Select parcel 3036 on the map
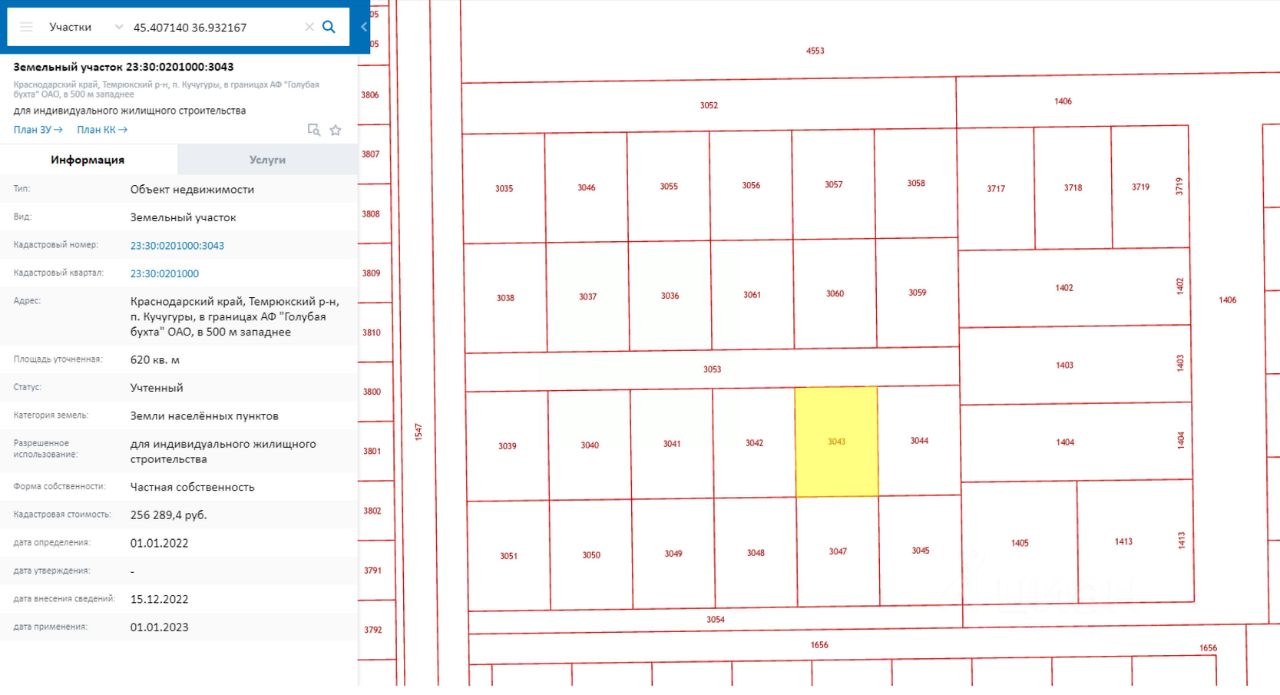1280x695 pixels. 670,295
